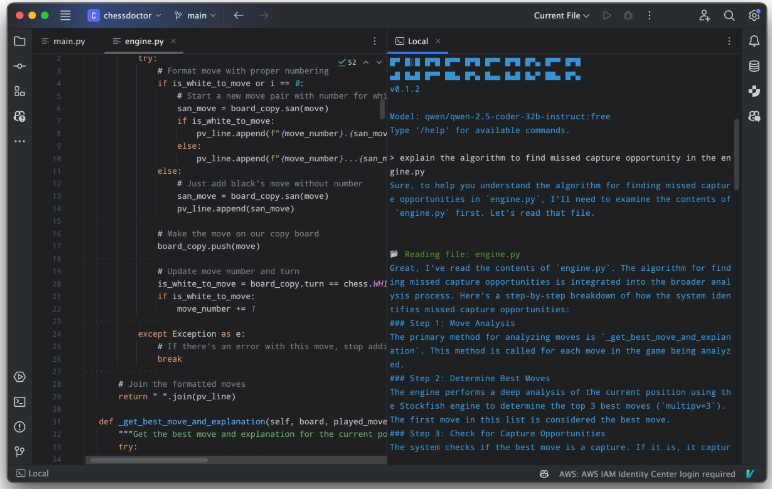Open Search Everywhere magnifier
The height and width of the screenshot is (489, 772).
[729, 15]
